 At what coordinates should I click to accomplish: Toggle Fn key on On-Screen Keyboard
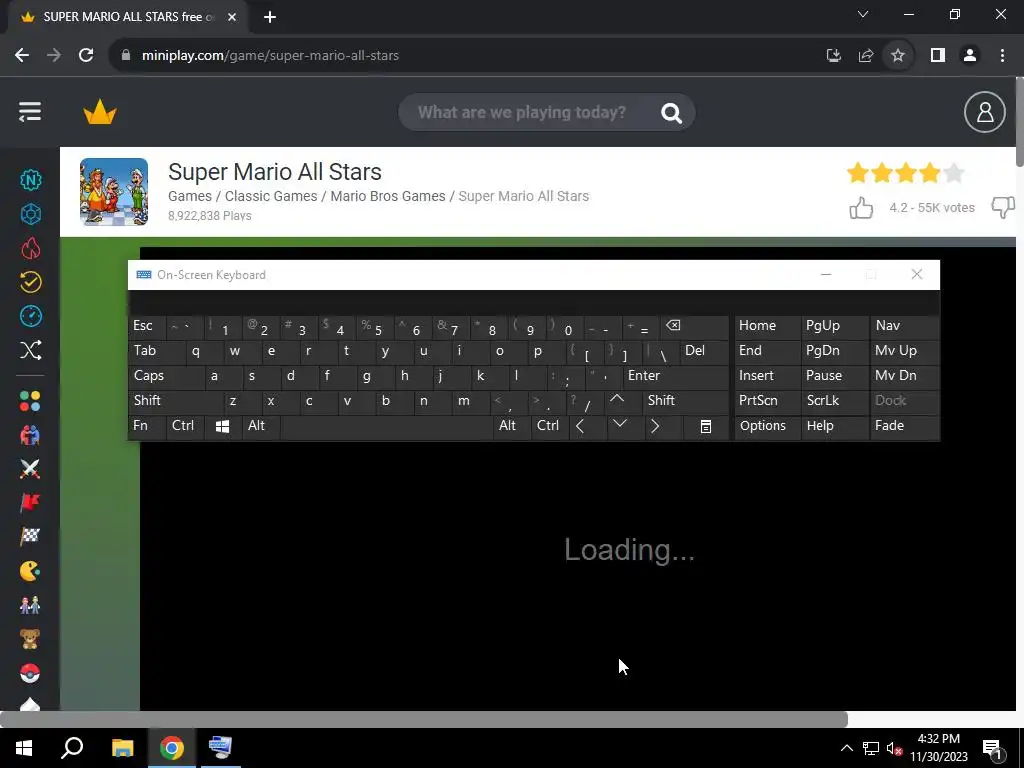(145, 426)
